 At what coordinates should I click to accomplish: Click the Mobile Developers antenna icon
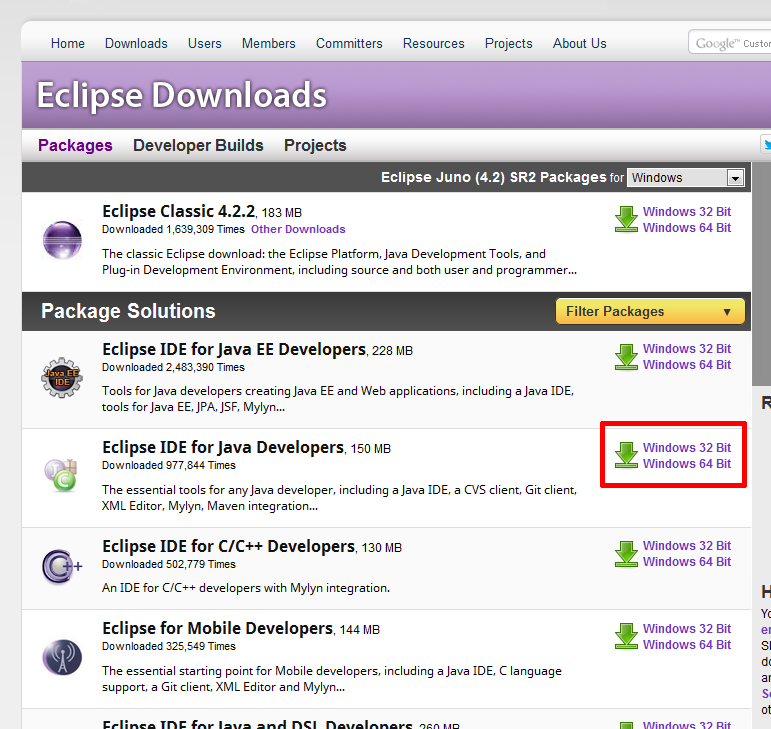(62, 657)
